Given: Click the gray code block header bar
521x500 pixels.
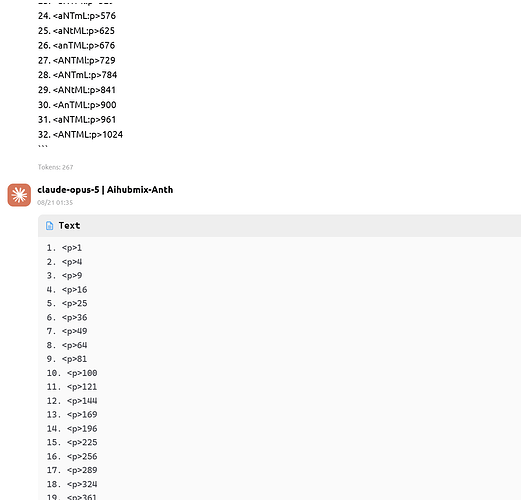Looking at the screenshot, I should (x=279, y=226).
